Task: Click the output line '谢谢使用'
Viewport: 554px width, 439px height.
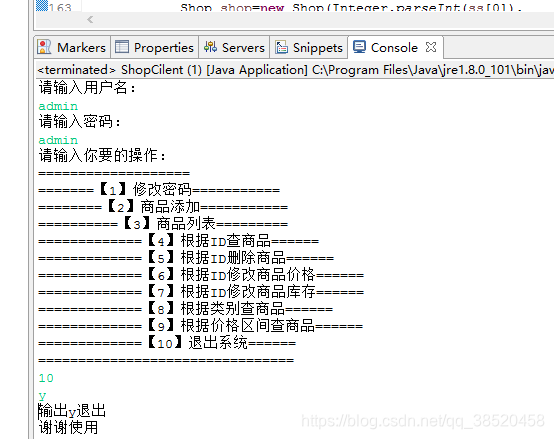Action: tap(68, 428)
